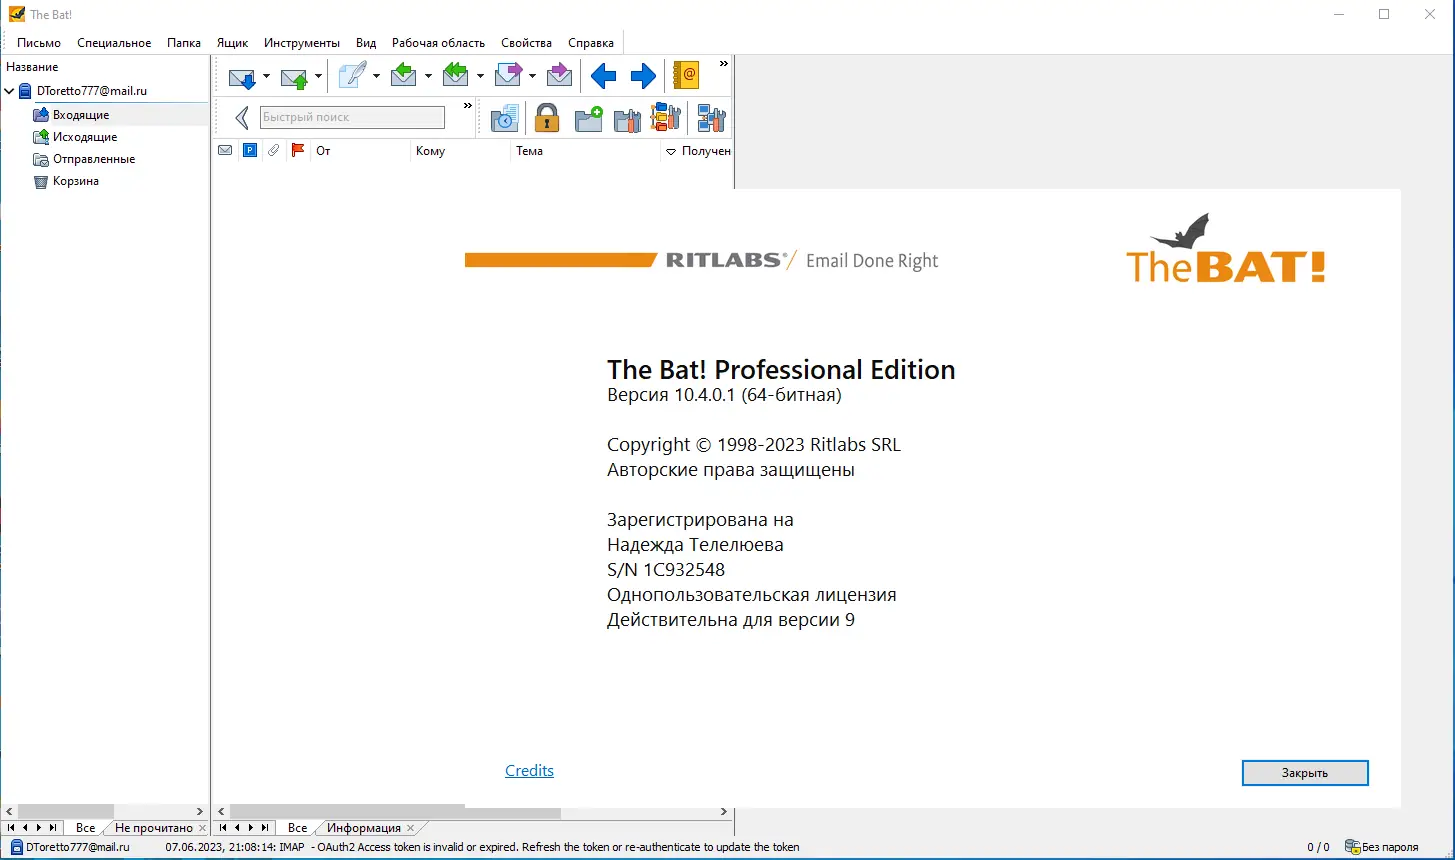Close the 'Информация' tab

(x=410, y=829)
